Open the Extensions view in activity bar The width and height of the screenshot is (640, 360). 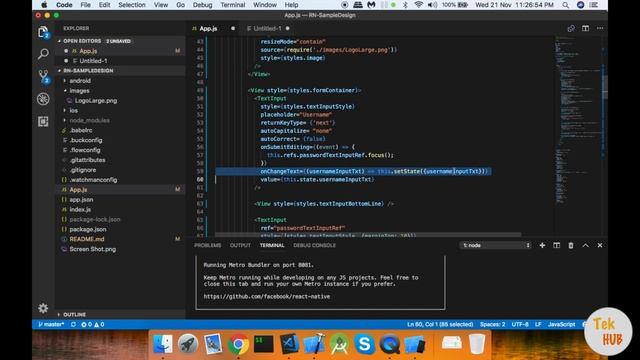coord(43,121)
